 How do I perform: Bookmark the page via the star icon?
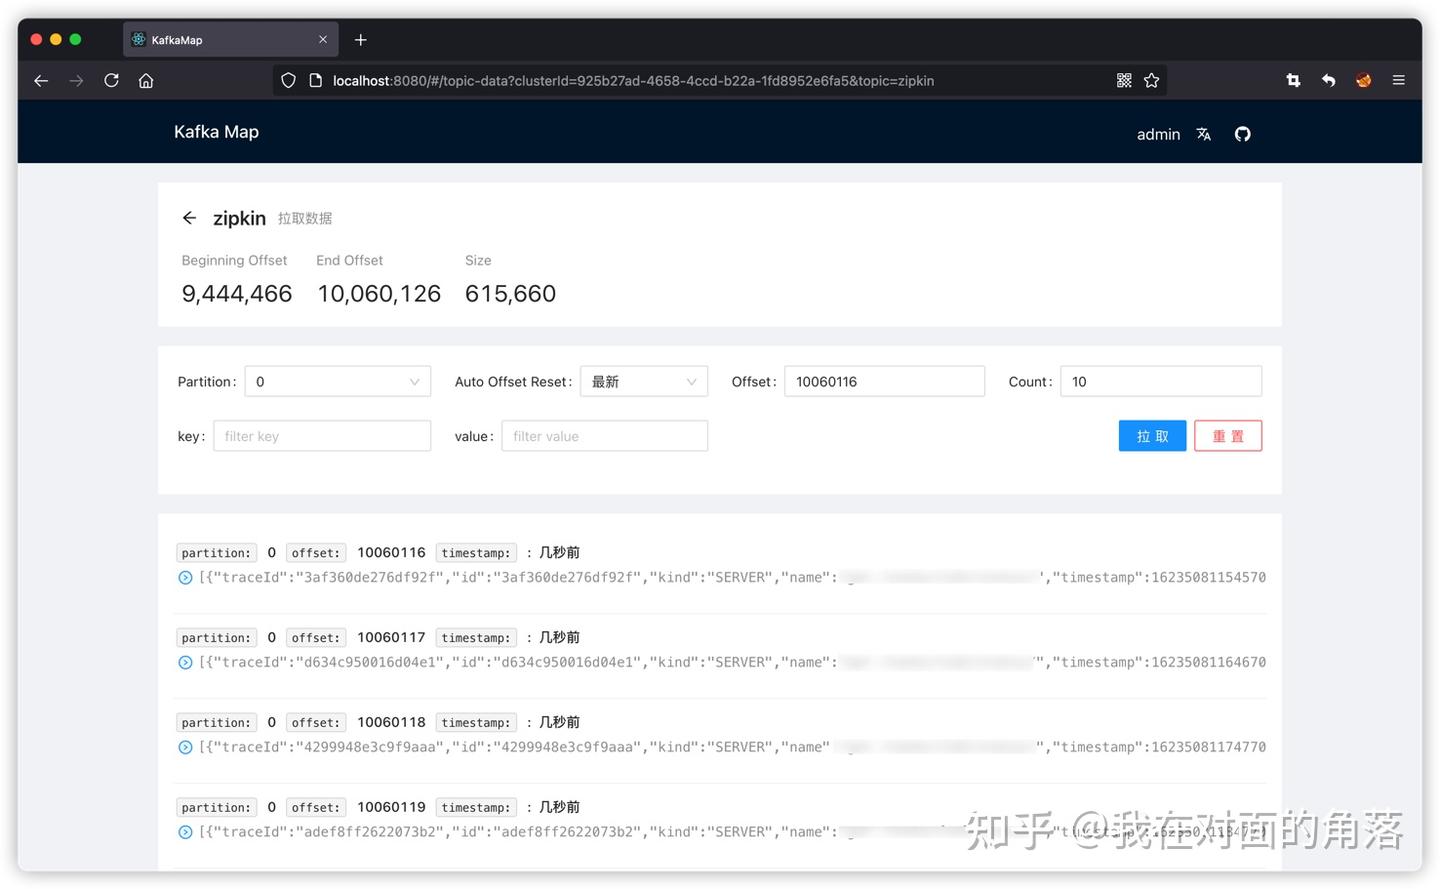(1151, 80)
